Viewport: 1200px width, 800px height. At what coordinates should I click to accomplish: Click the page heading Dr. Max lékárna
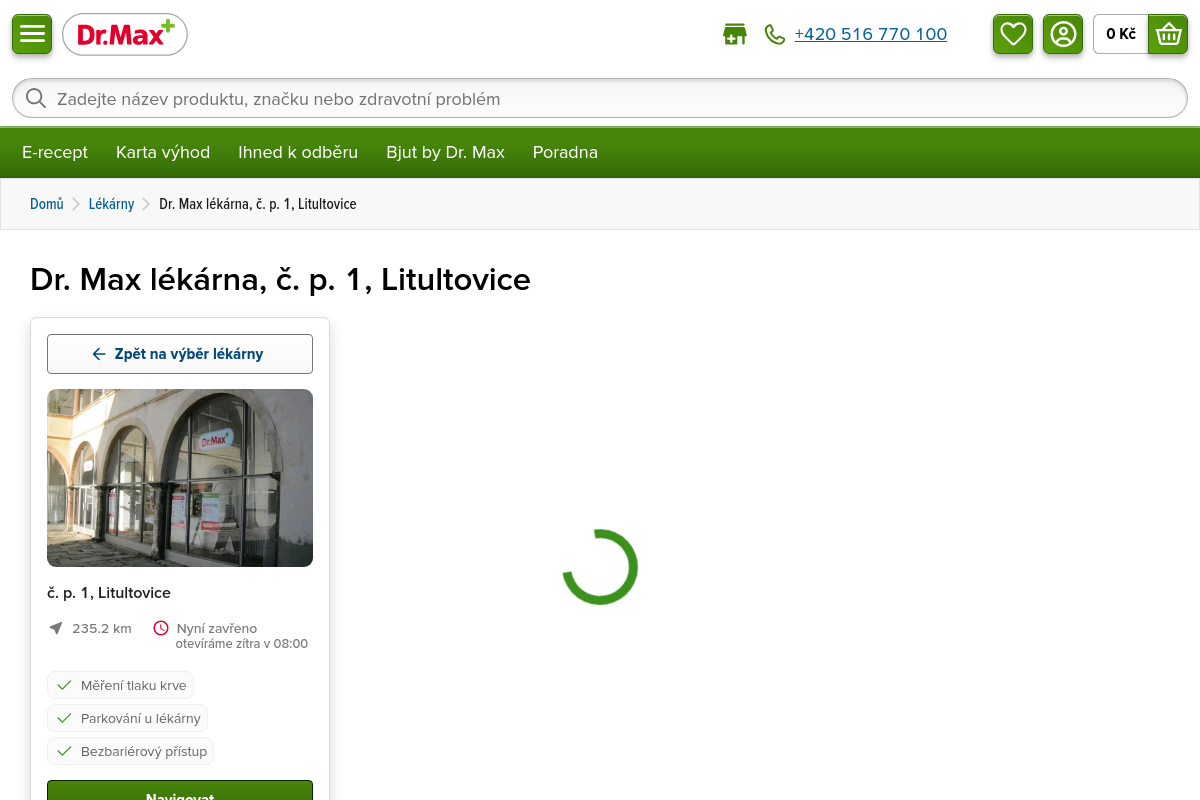tap(280, 279)
